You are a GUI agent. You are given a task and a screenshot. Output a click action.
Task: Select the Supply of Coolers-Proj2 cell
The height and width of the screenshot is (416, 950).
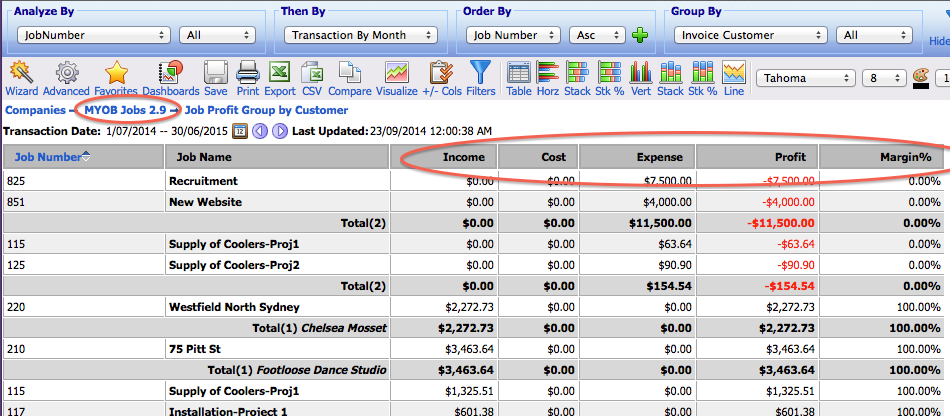click(x=277, y=265)
